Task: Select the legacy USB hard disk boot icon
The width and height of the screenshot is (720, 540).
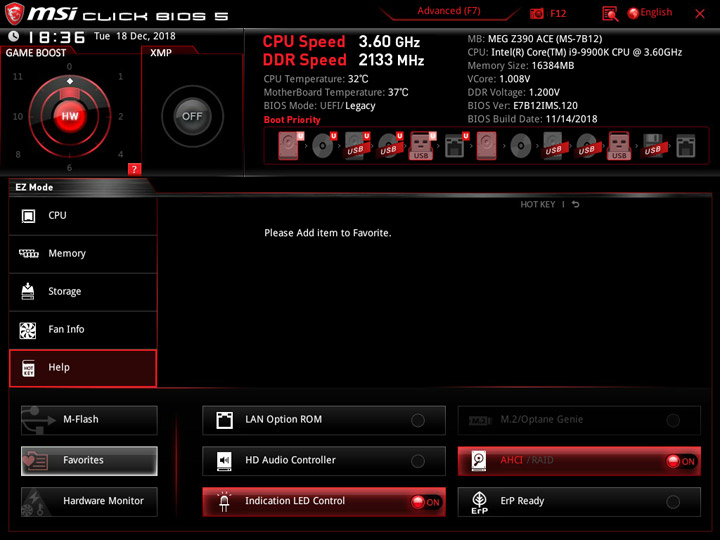Action: click(x=553, y=146)
